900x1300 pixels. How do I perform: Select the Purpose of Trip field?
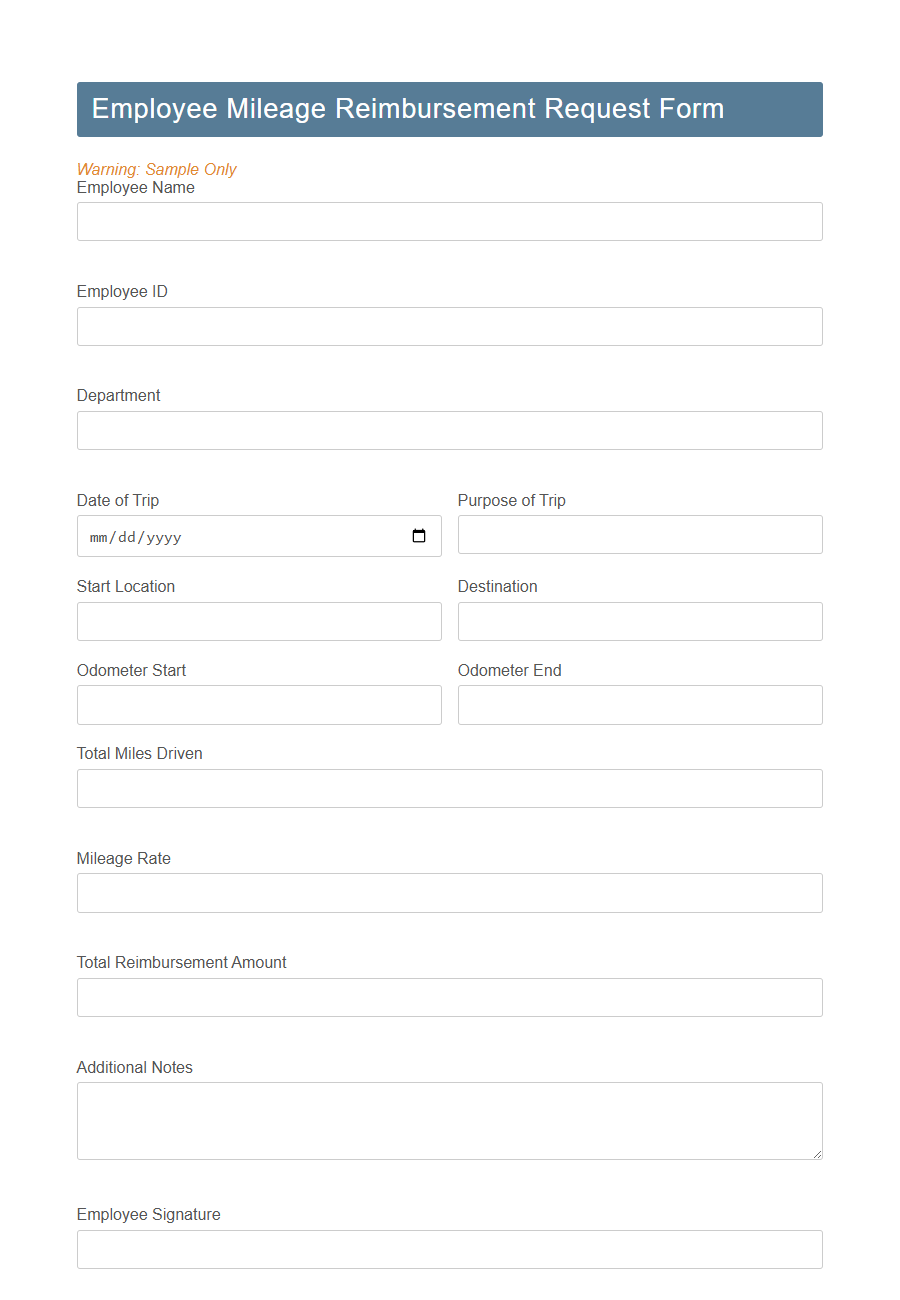[x=639, y=534]
